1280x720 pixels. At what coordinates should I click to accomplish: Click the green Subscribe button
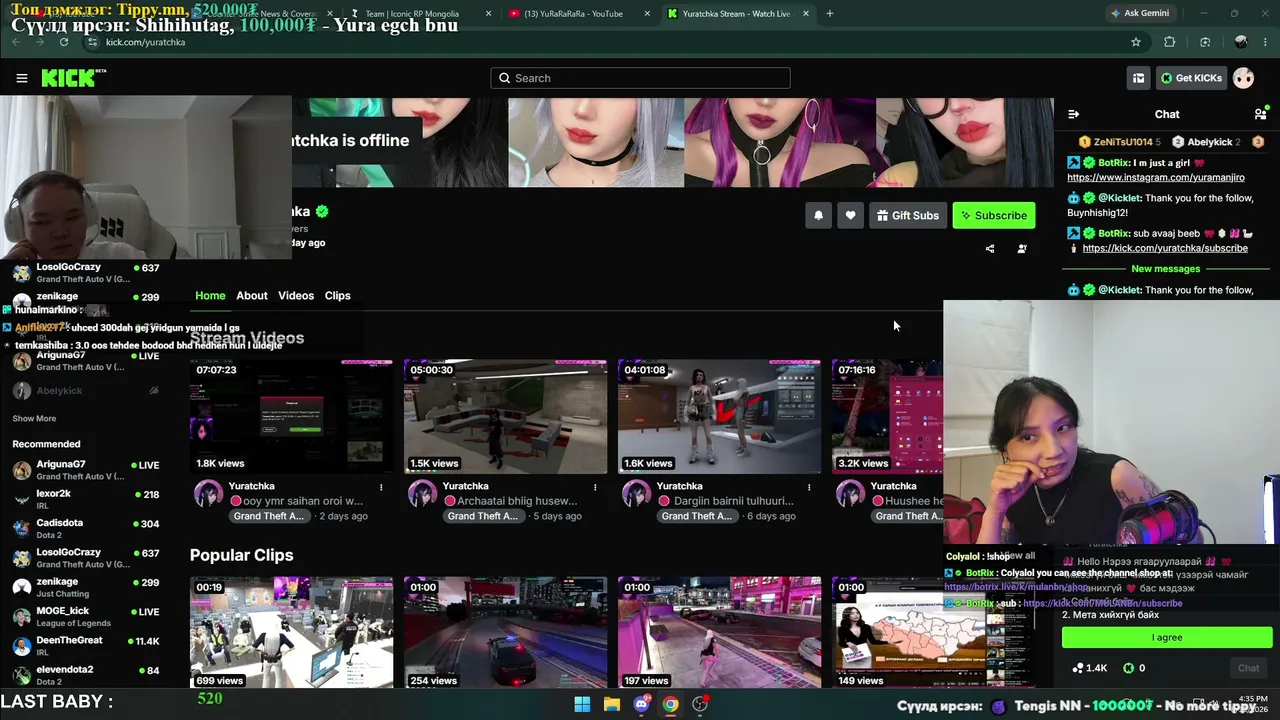(x=994, y=215)
